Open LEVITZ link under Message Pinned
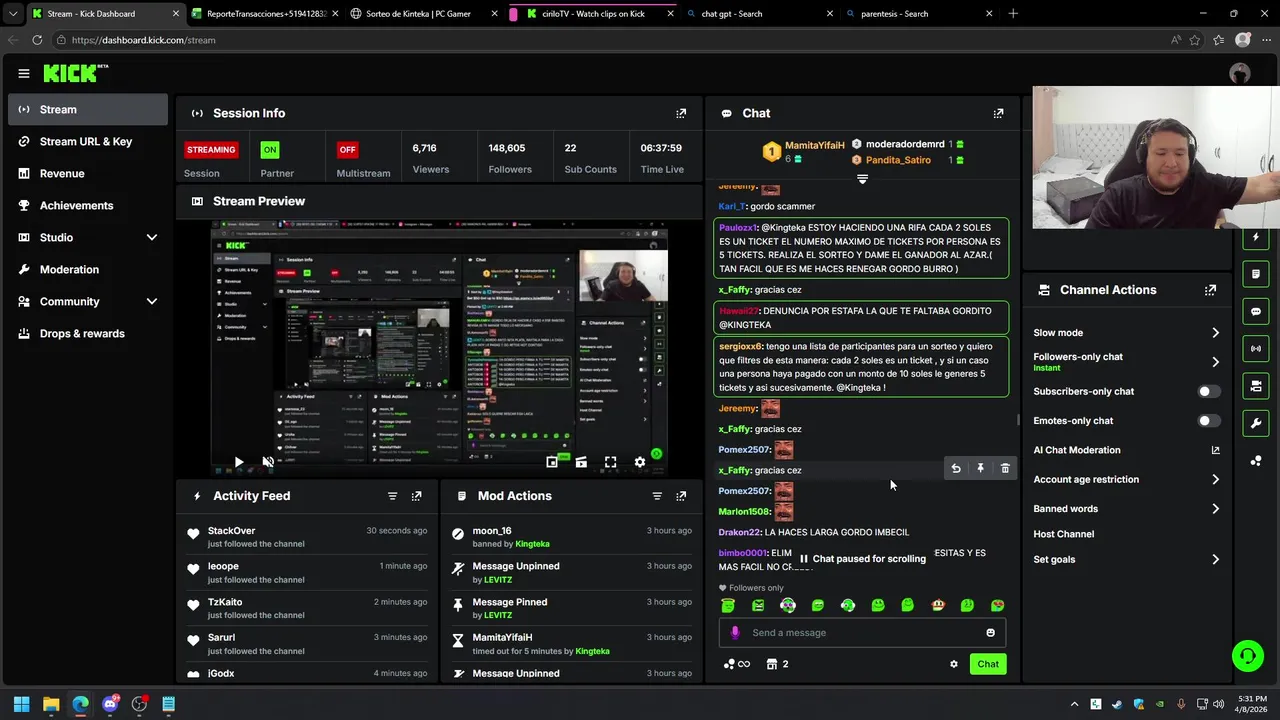Viewport: 1280px width, 720px height. [498, 615]
